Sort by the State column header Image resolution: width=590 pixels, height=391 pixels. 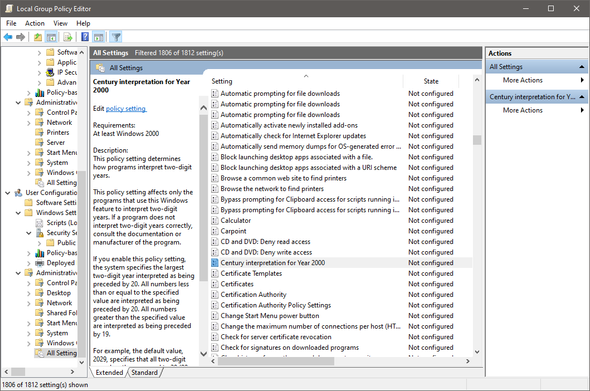pyautogui.click(x=431, y=81)
